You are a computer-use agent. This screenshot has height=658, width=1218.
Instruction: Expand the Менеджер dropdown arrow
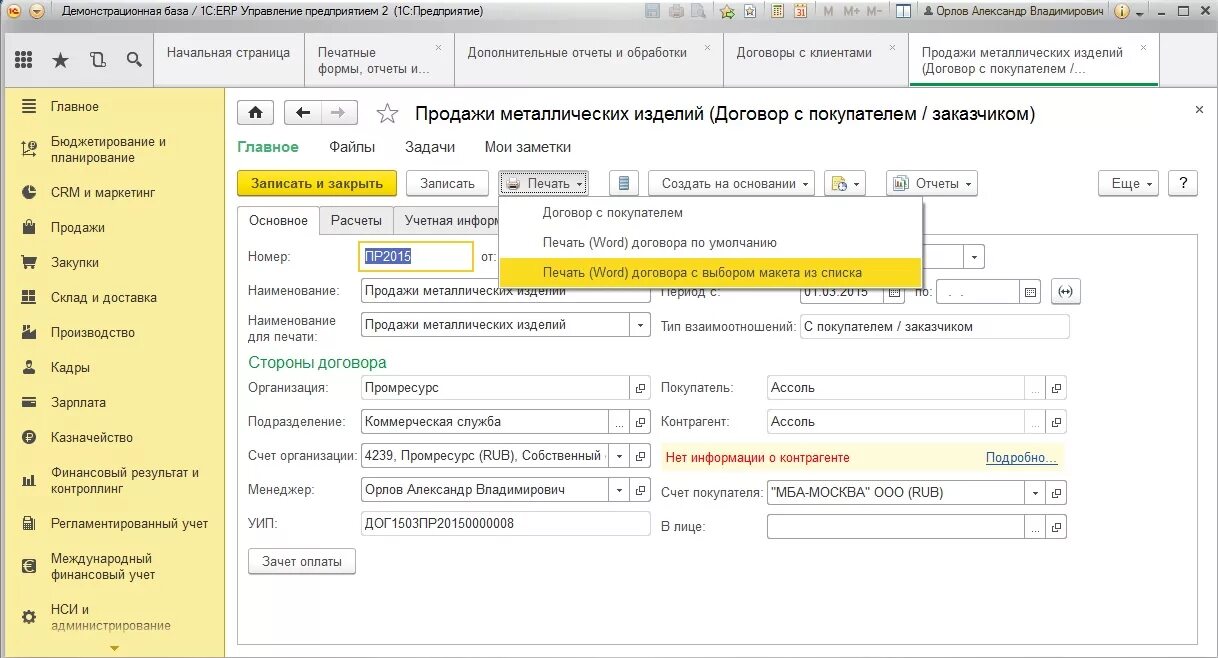click(x=619, y=490)
